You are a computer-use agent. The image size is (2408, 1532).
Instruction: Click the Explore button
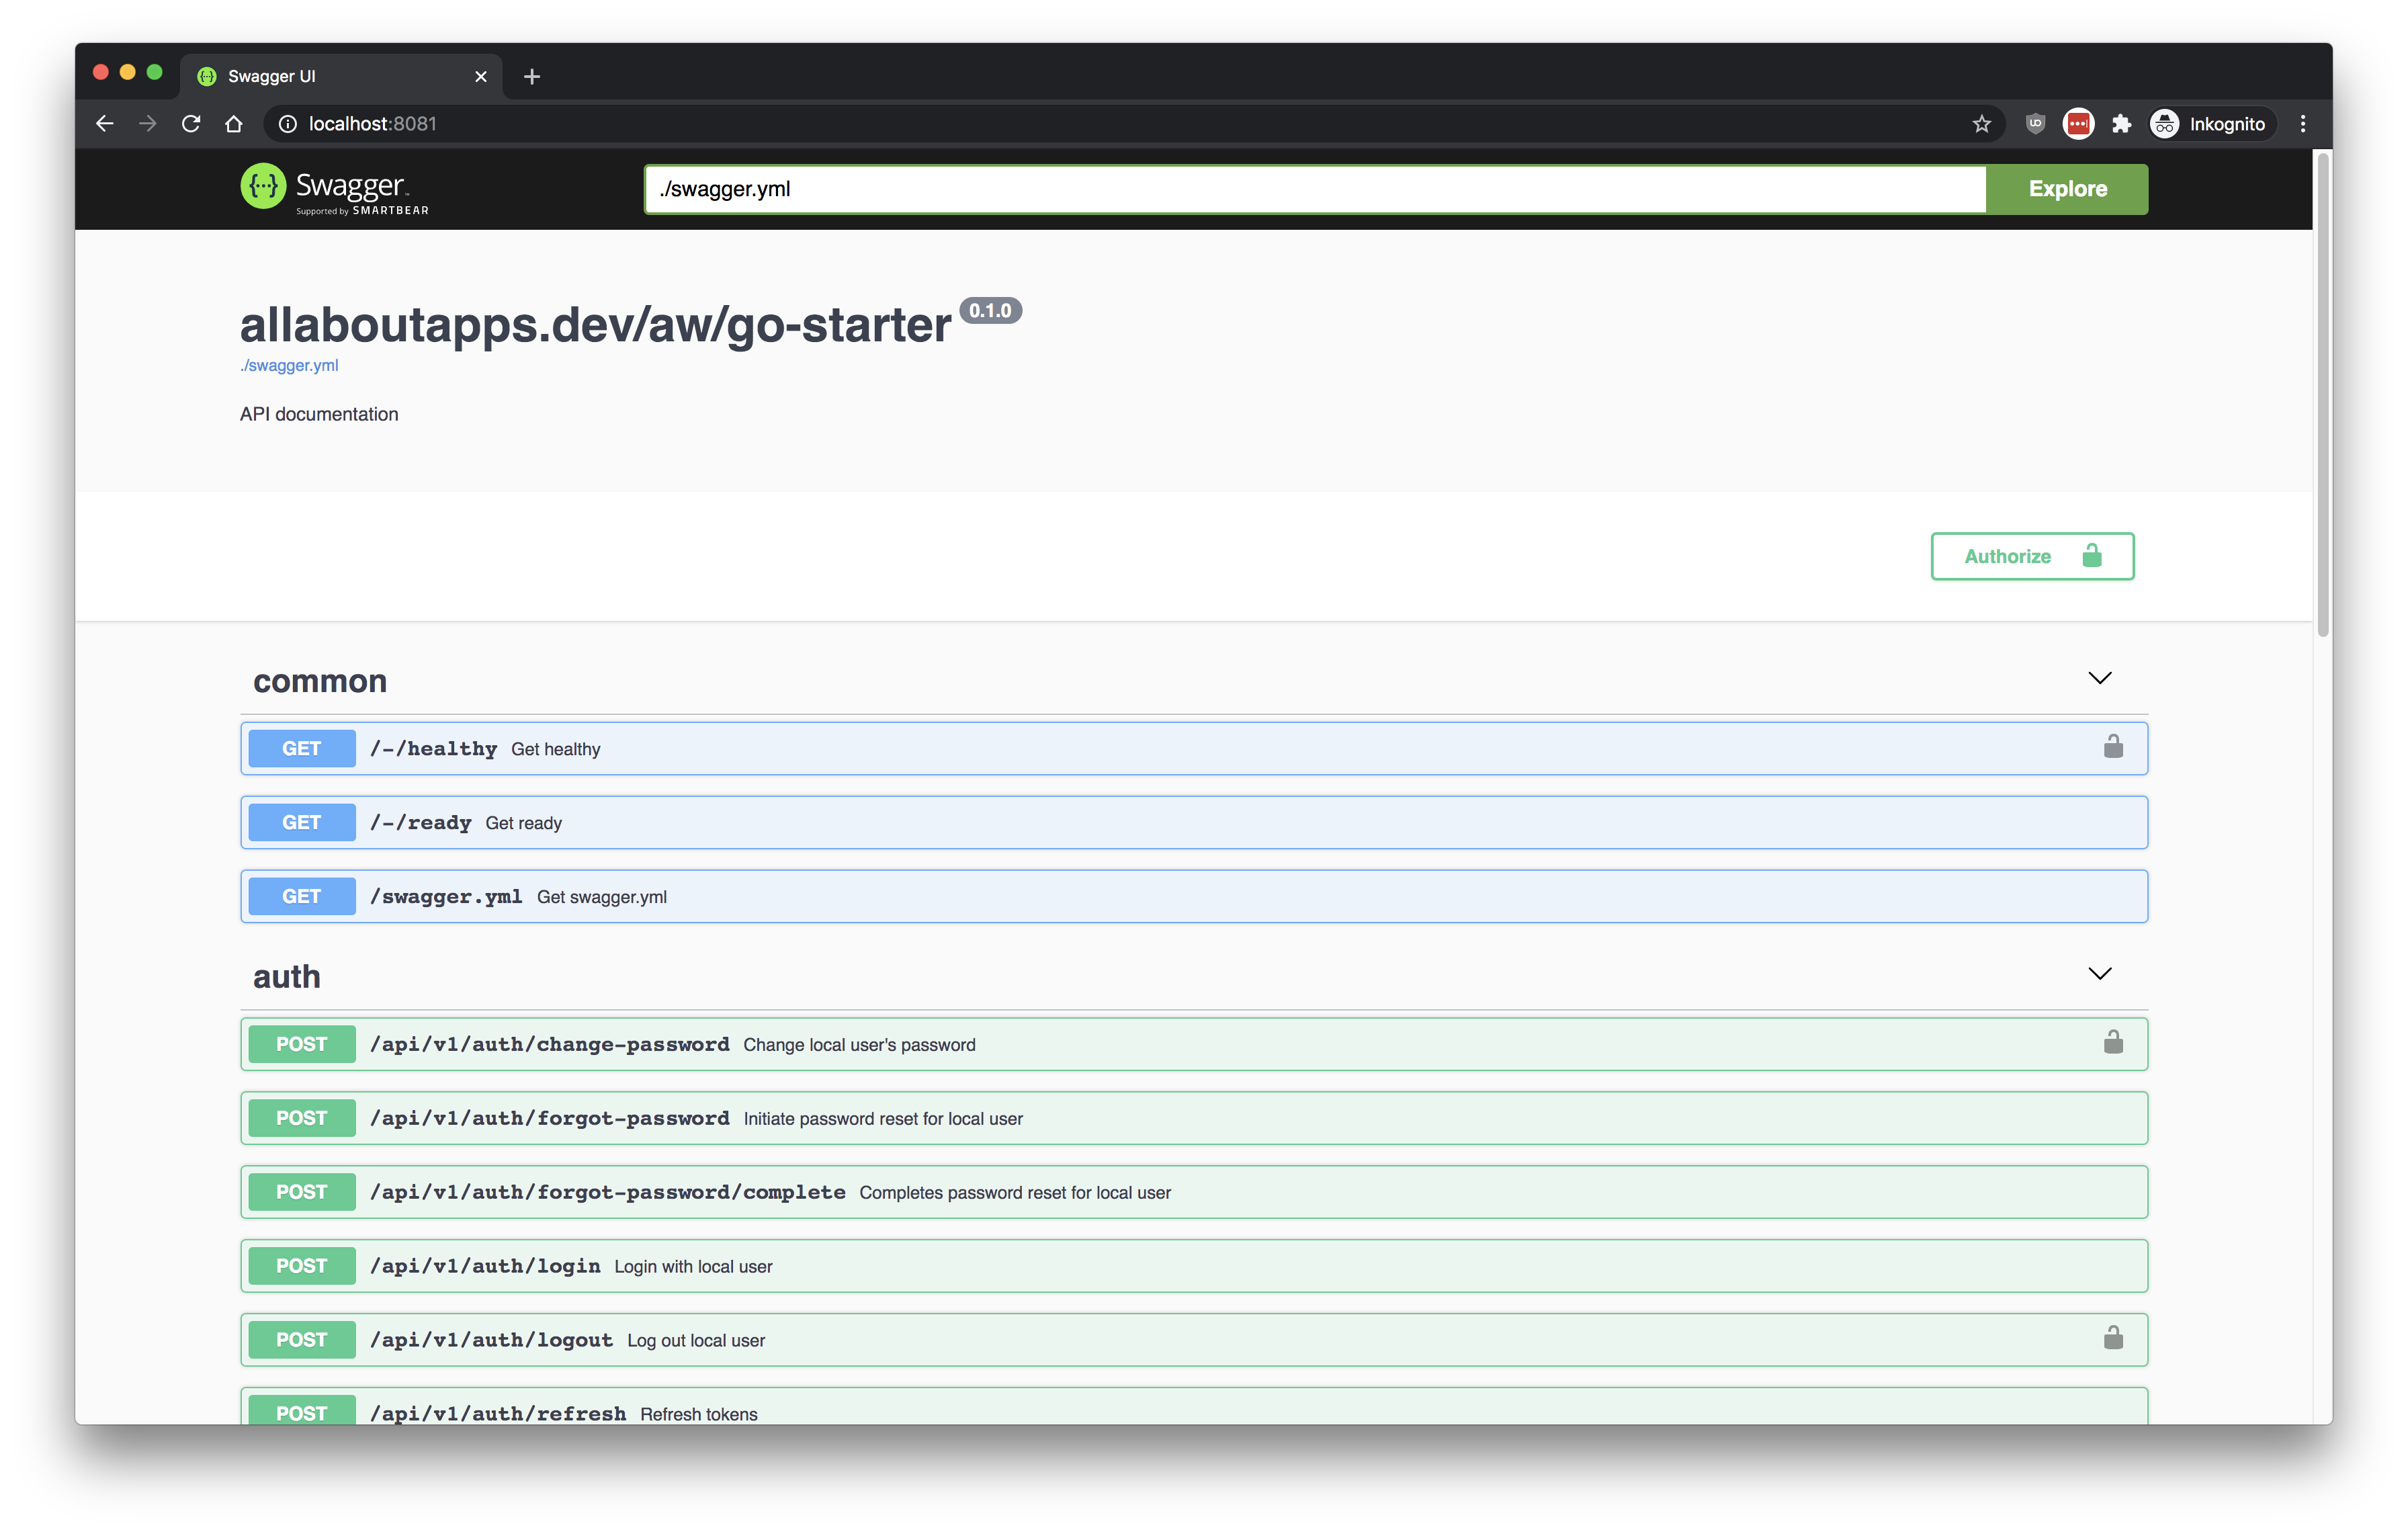click(x=2067, y=187)
